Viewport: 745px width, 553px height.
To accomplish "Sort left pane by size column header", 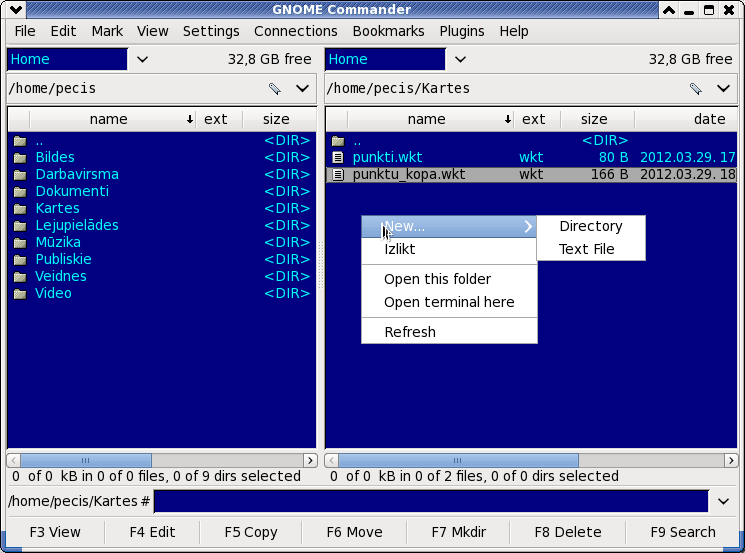I will click(x=279, y=119).
